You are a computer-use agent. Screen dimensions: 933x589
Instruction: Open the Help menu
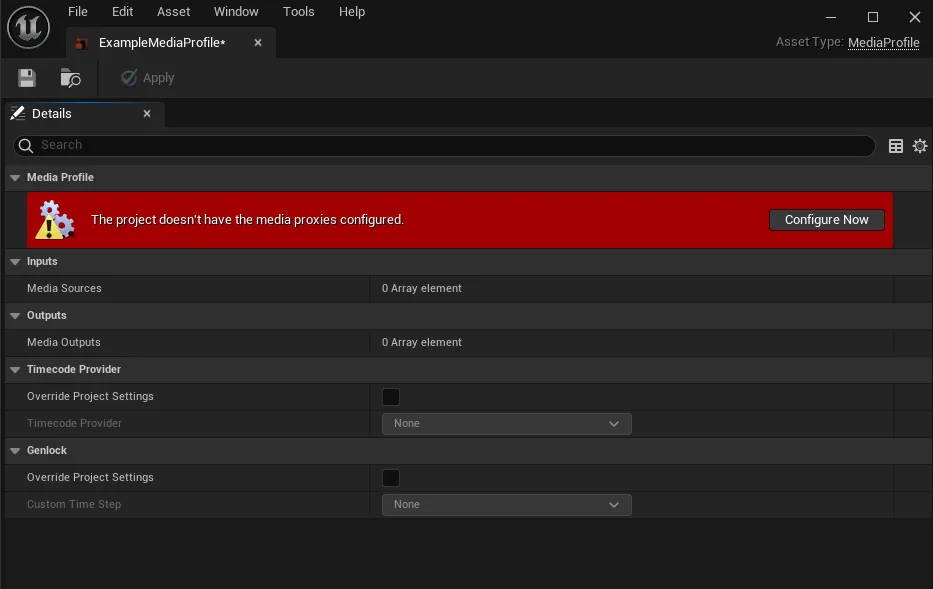tap(352, 12)
